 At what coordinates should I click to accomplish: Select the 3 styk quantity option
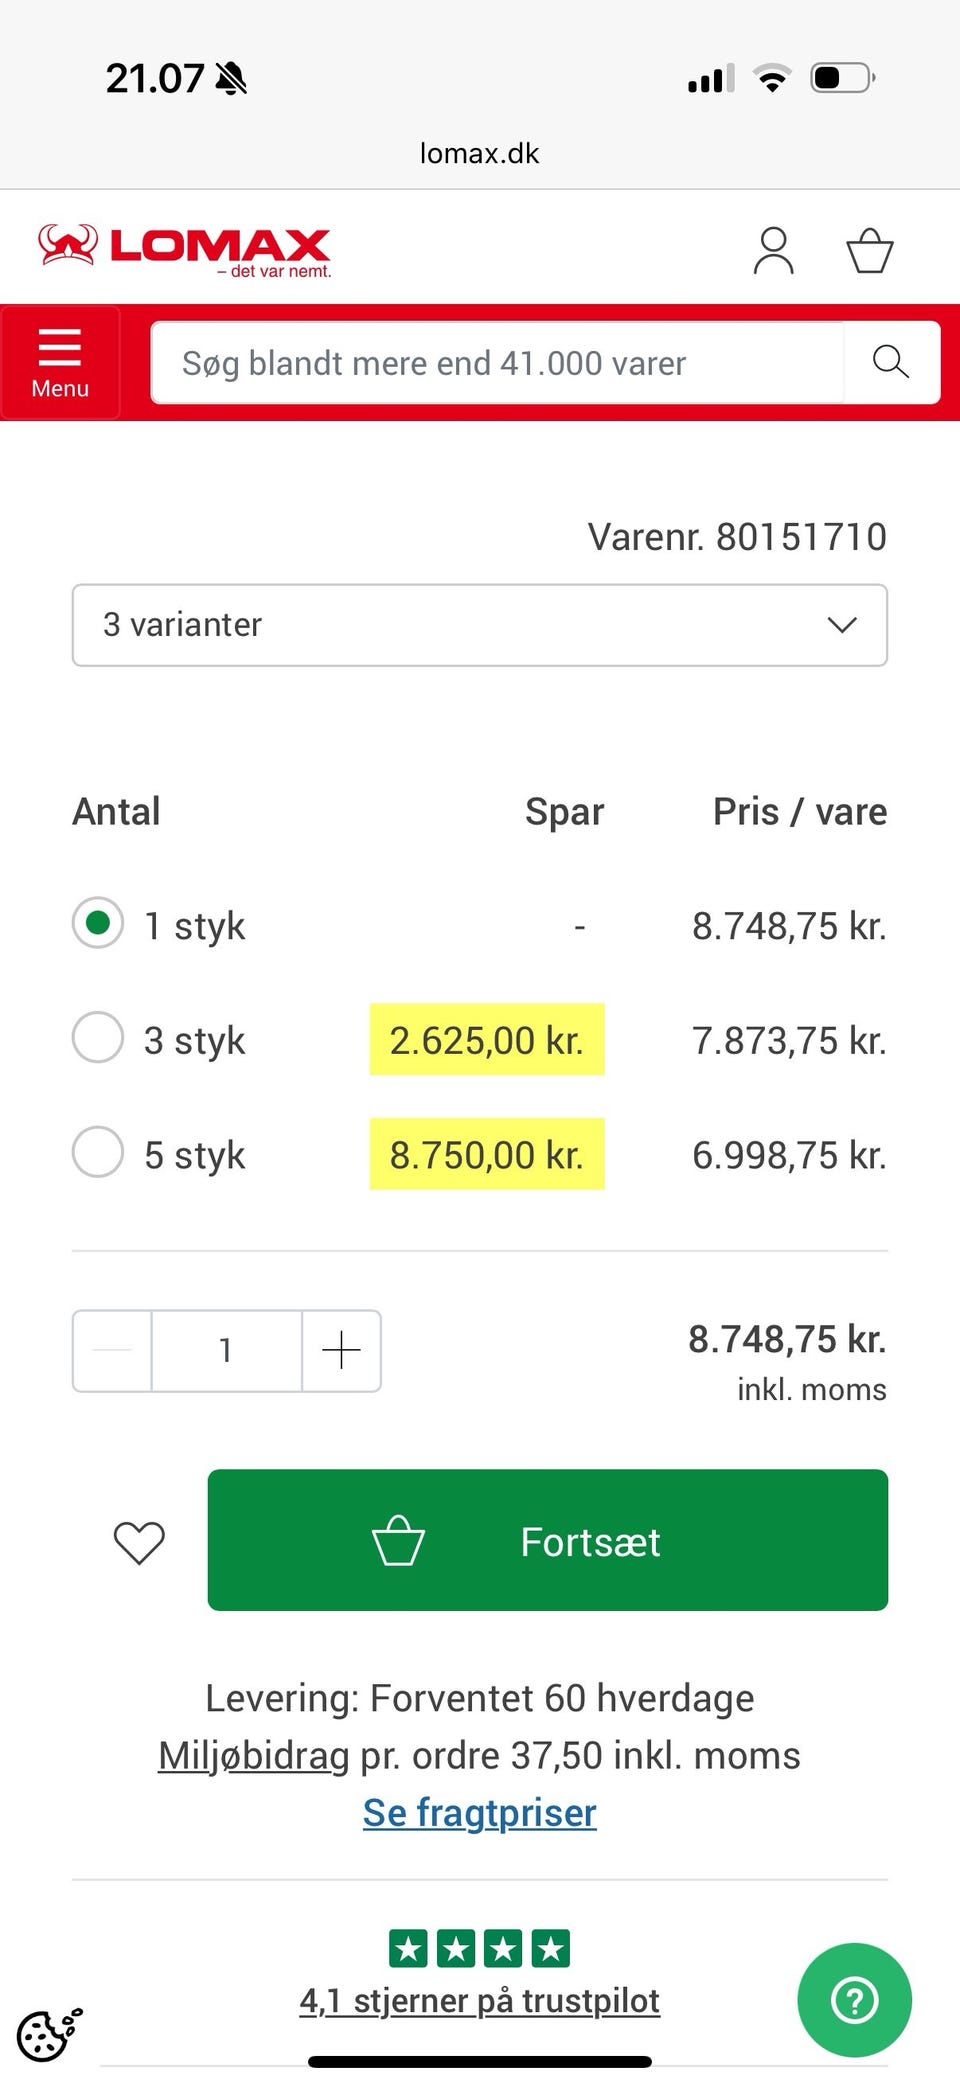pyautogui.click(x=98, y=1038)
